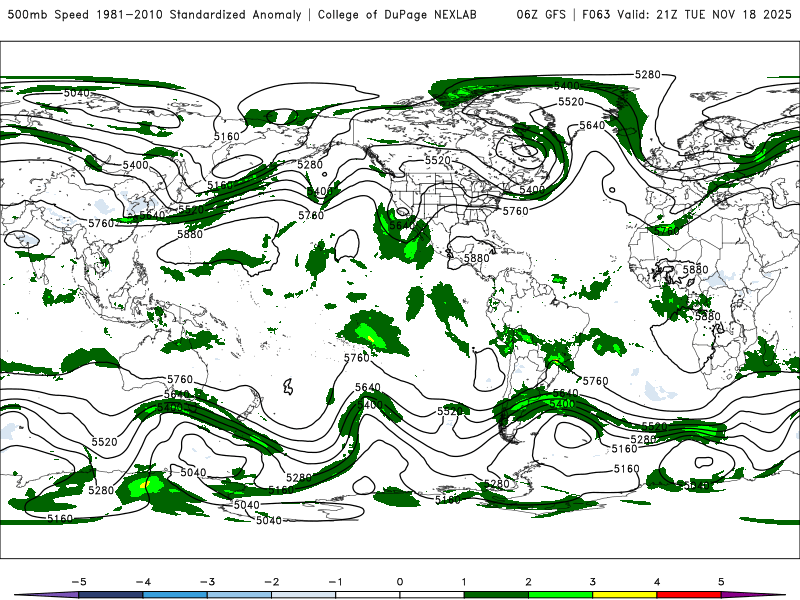The width and height of the screenshot is (800, 600).
Task: Click the bright green 2 to 3 colorbar segment
Action: coord(560,595)
